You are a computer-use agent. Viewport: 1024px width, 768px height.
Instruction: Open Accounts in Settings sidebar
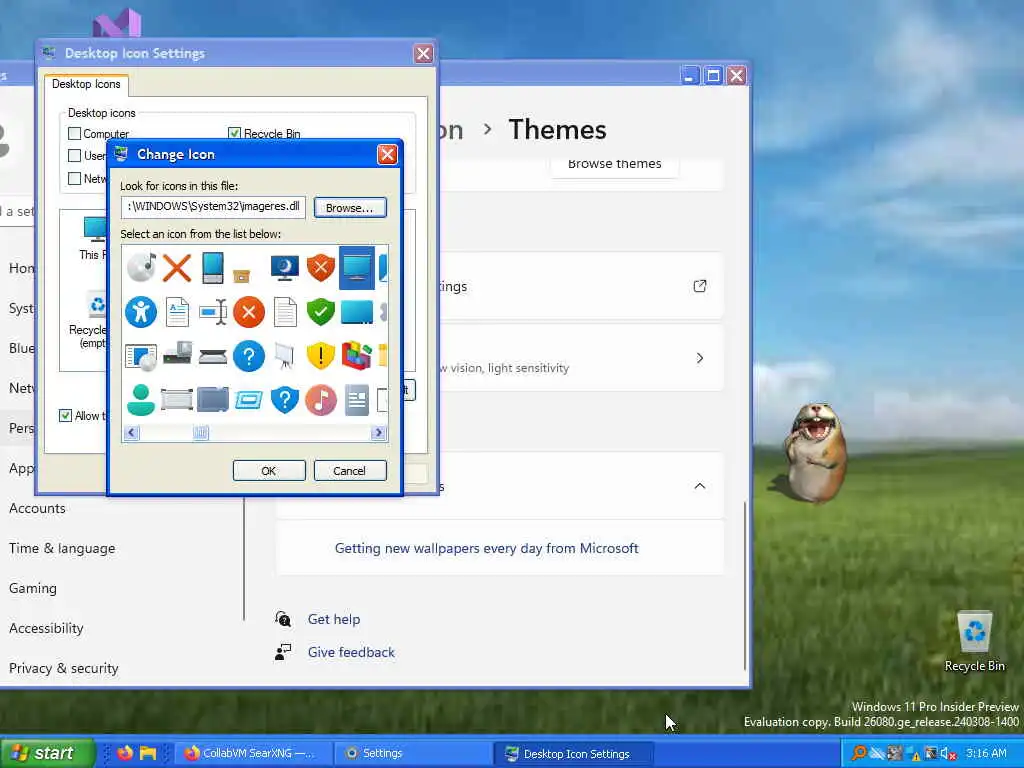point(37,508)
